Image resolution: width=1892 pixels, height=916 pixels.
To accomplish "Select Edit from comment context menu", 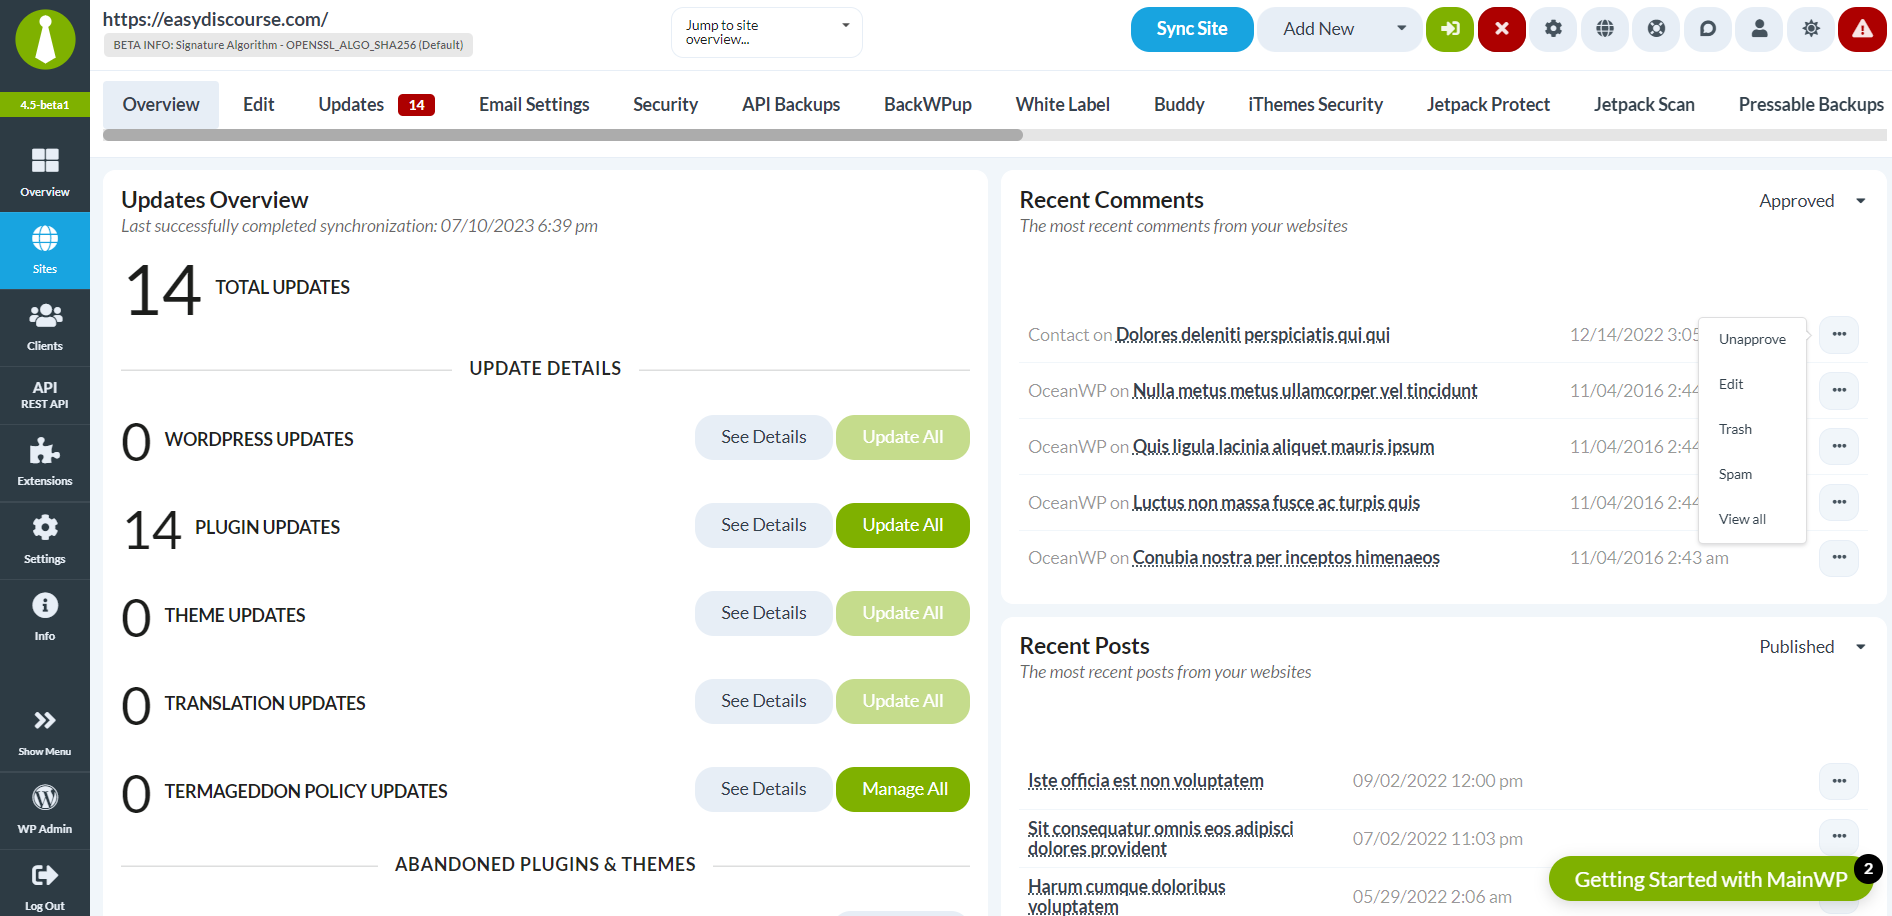I will click(1752, 384).
